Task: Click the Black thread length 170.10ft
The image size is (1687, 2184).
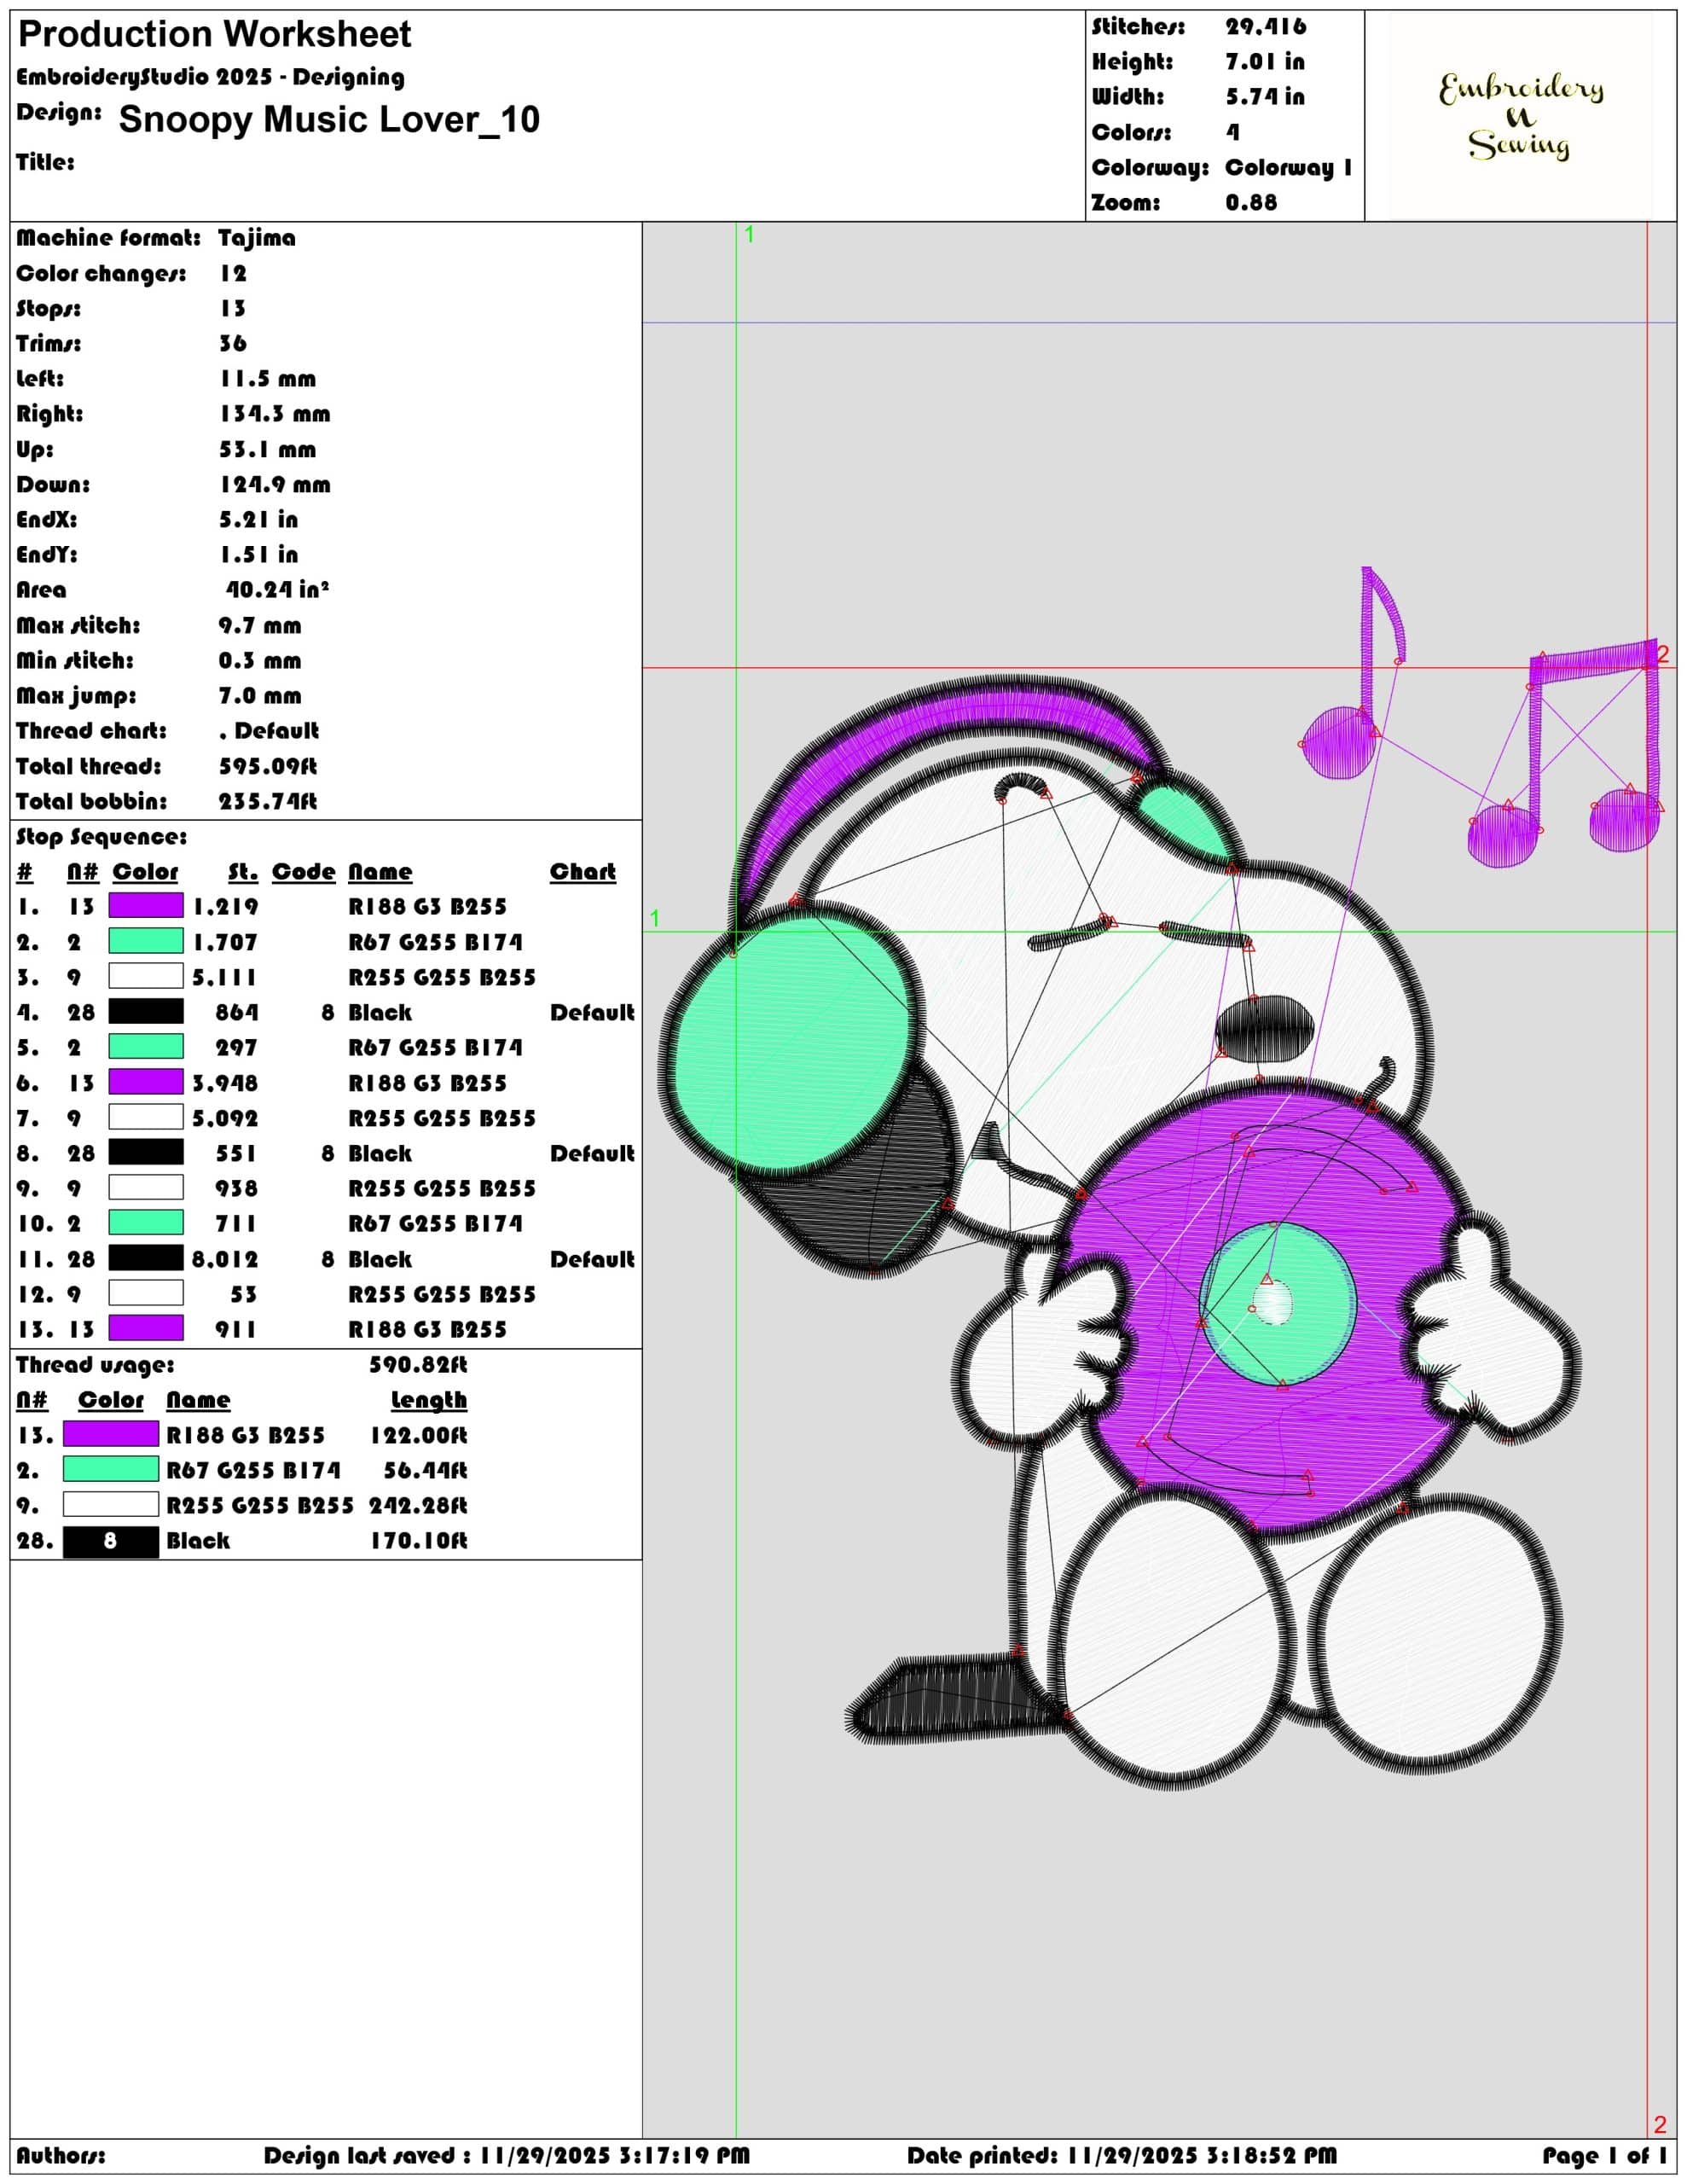Action: (419, 1540)
